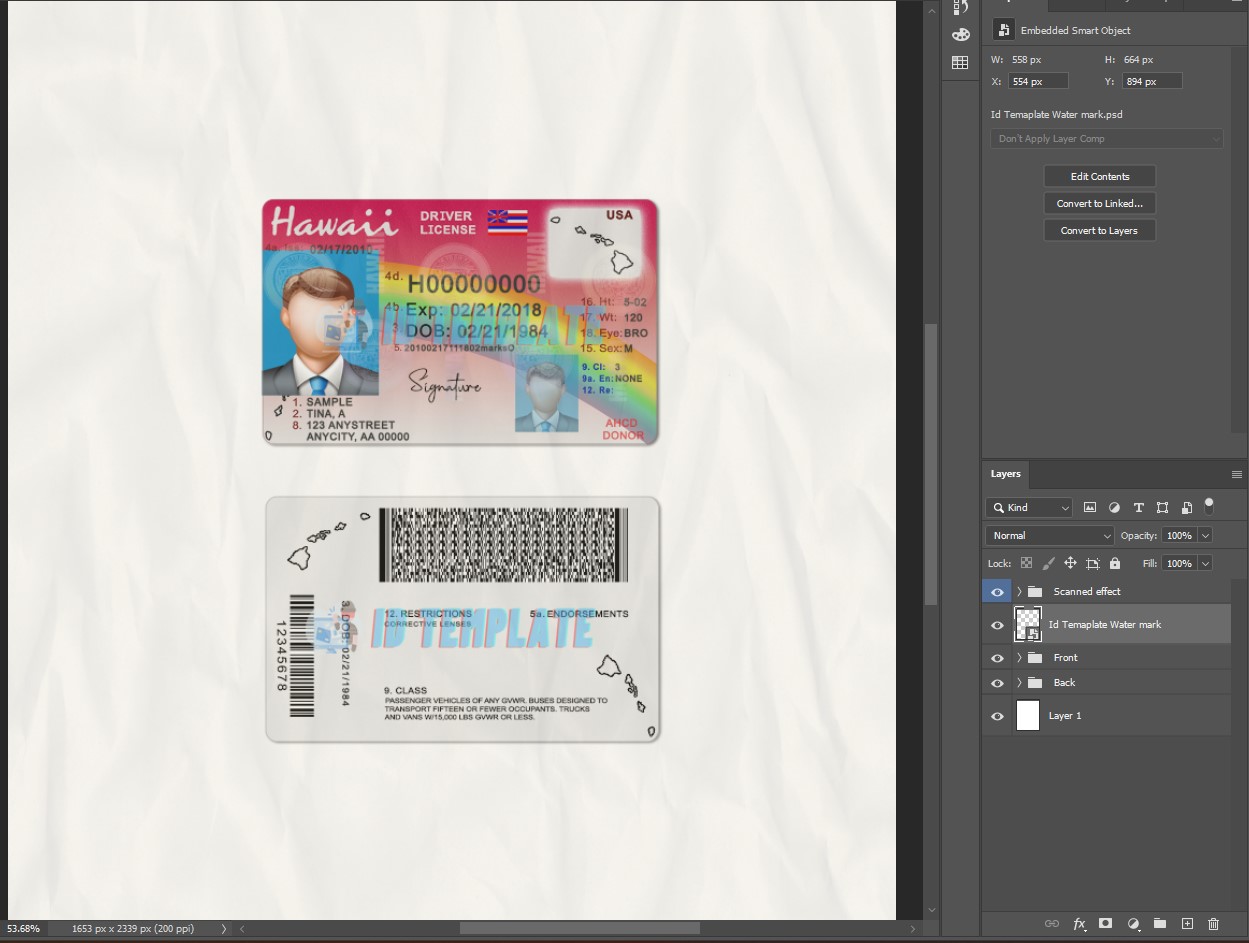Click the X position input field
The image size is (1249, 943).
1039,81
